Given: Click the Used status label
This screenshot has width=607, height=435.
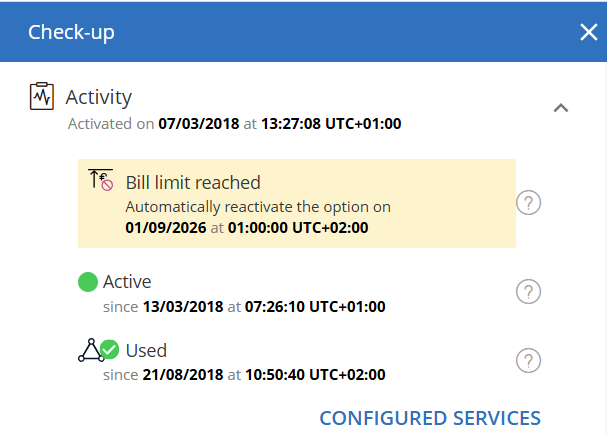Looking at the screenshot, I should coord(146,351).
